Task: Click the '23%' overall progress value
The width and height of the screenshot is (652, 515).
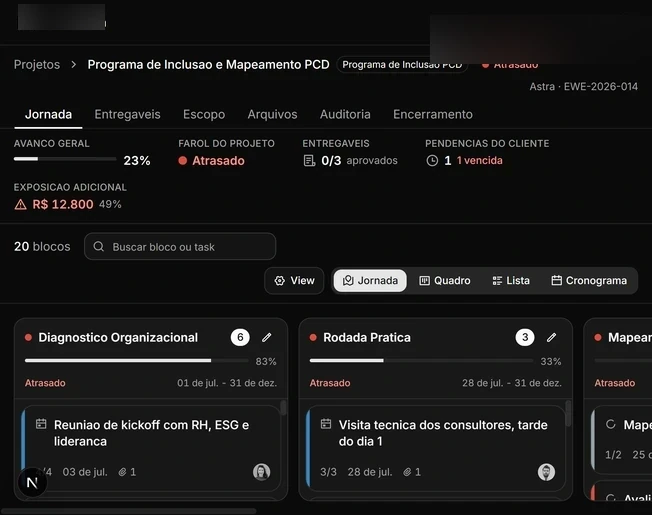Action: 137,160
